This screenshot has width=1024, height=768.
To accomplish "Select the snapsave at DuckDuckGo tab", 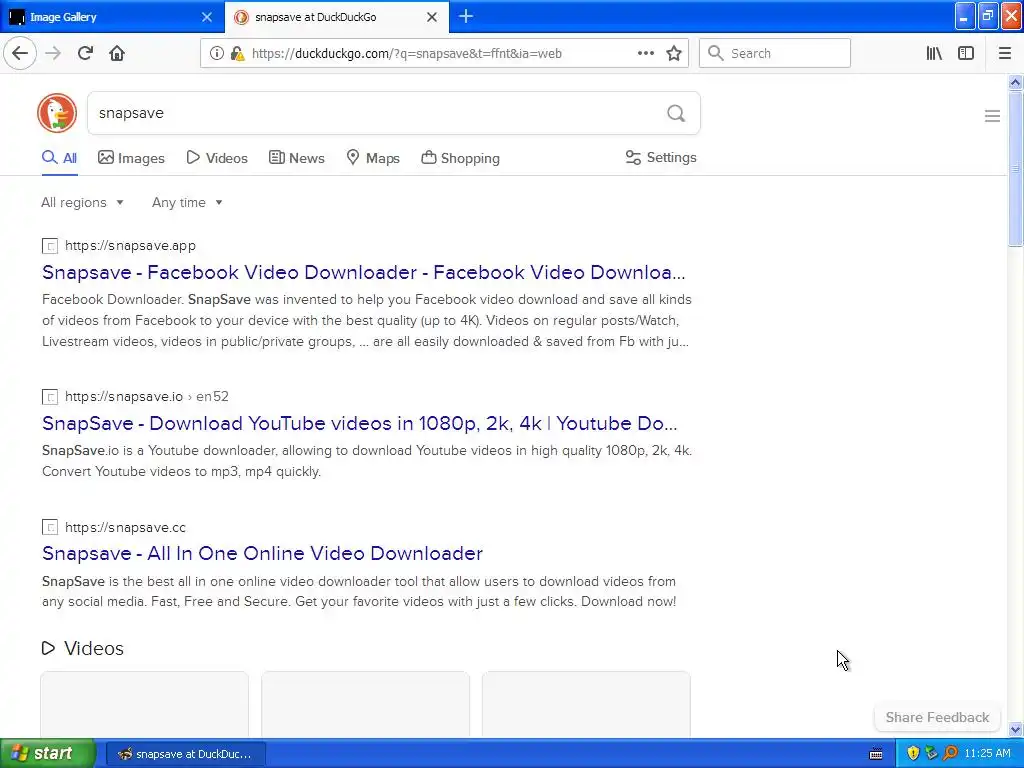I will click(x=337, y=17).
